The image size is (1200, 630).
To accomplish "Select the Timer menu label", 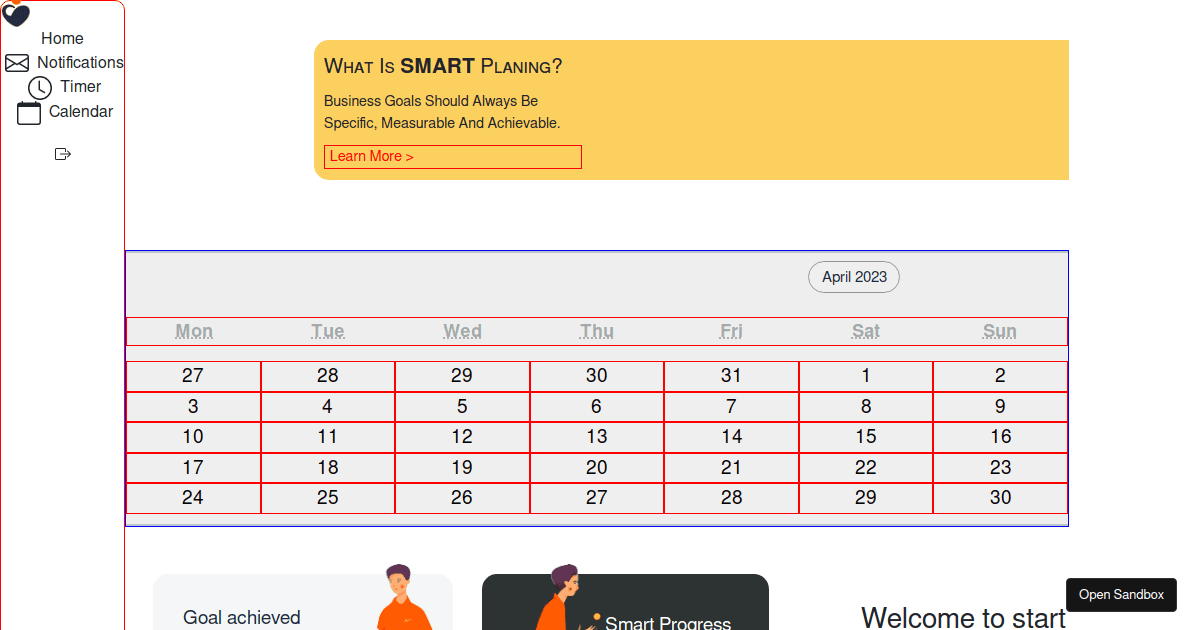I will tap(81, 87).
